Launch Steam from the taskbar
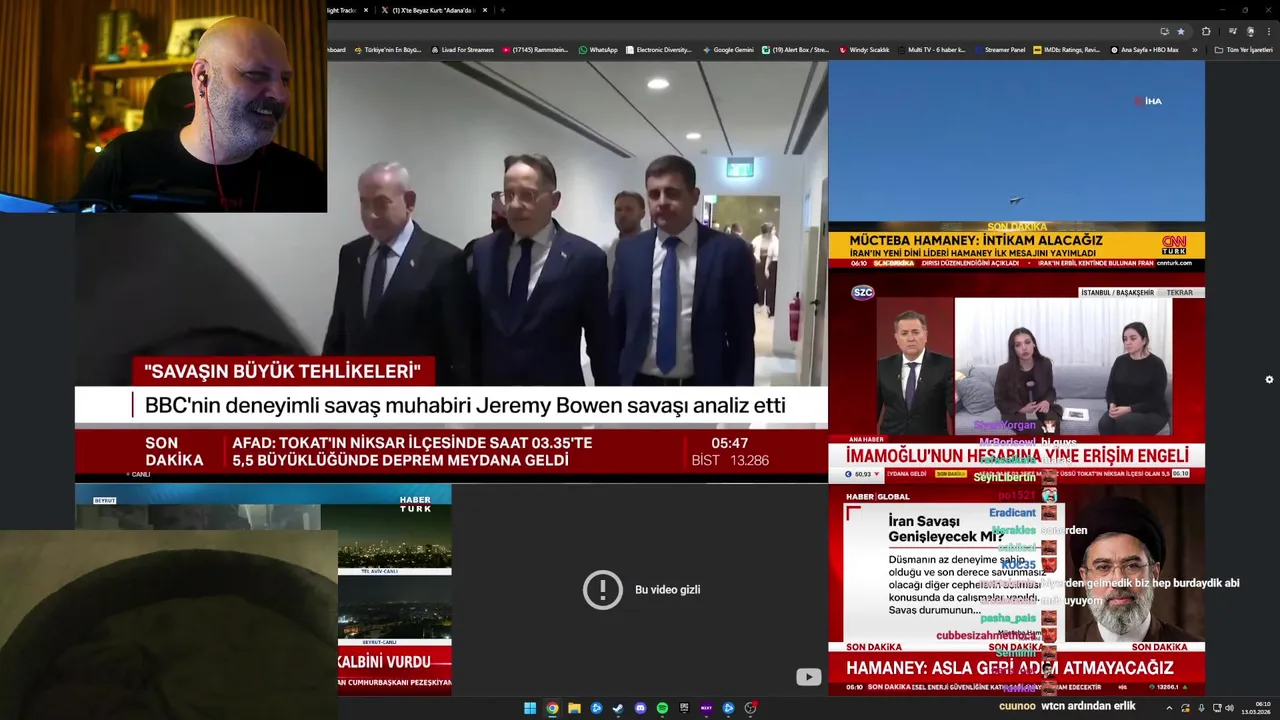Screen dimensions: 1280x720 618,708
